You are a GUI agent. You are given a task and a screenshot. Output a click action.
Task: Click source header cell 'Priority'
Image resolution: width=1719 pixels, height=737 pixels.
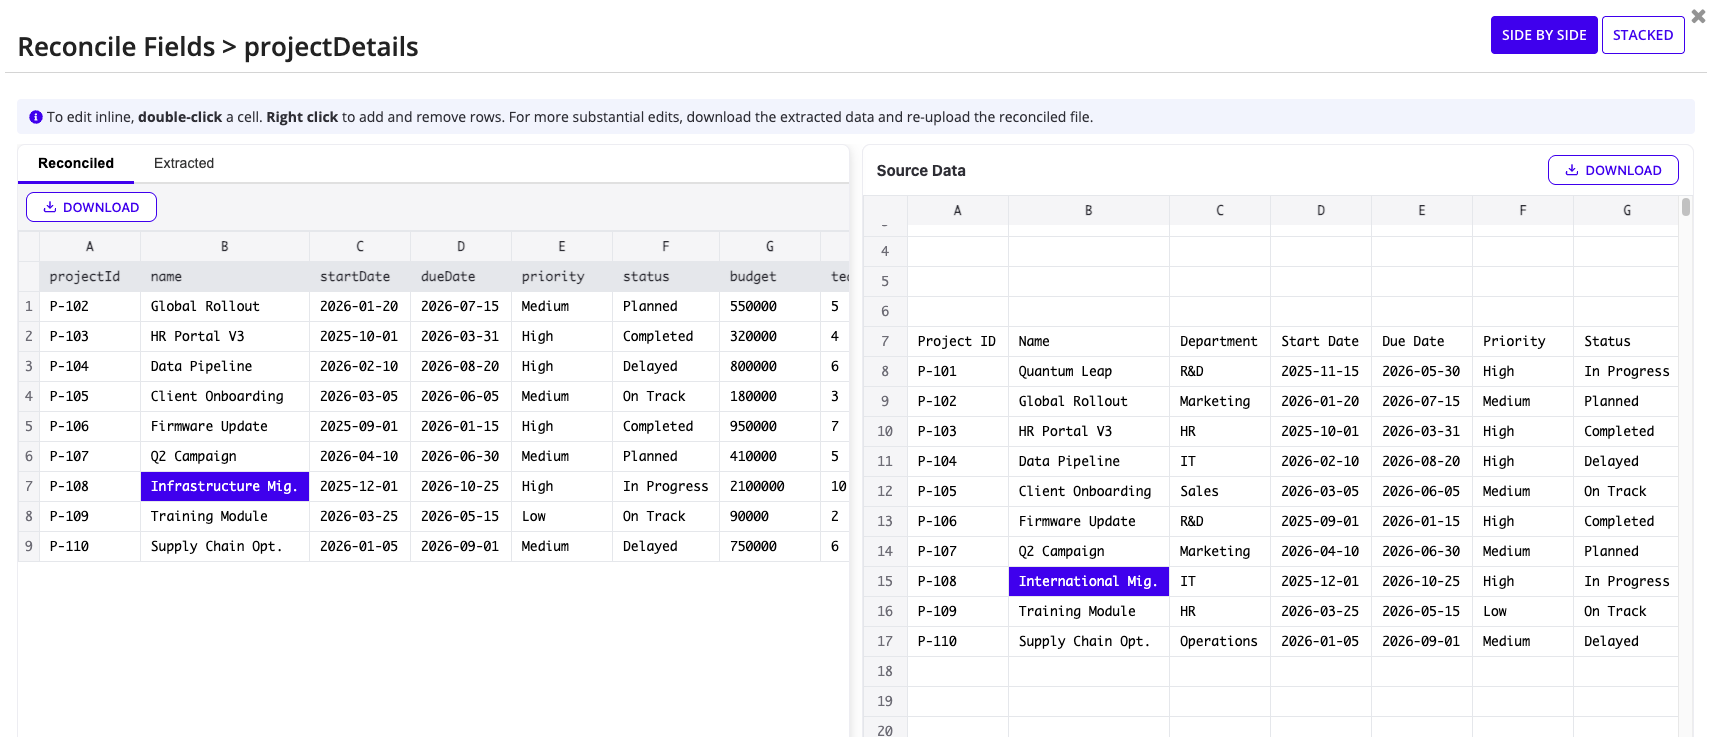[1523, 341]
